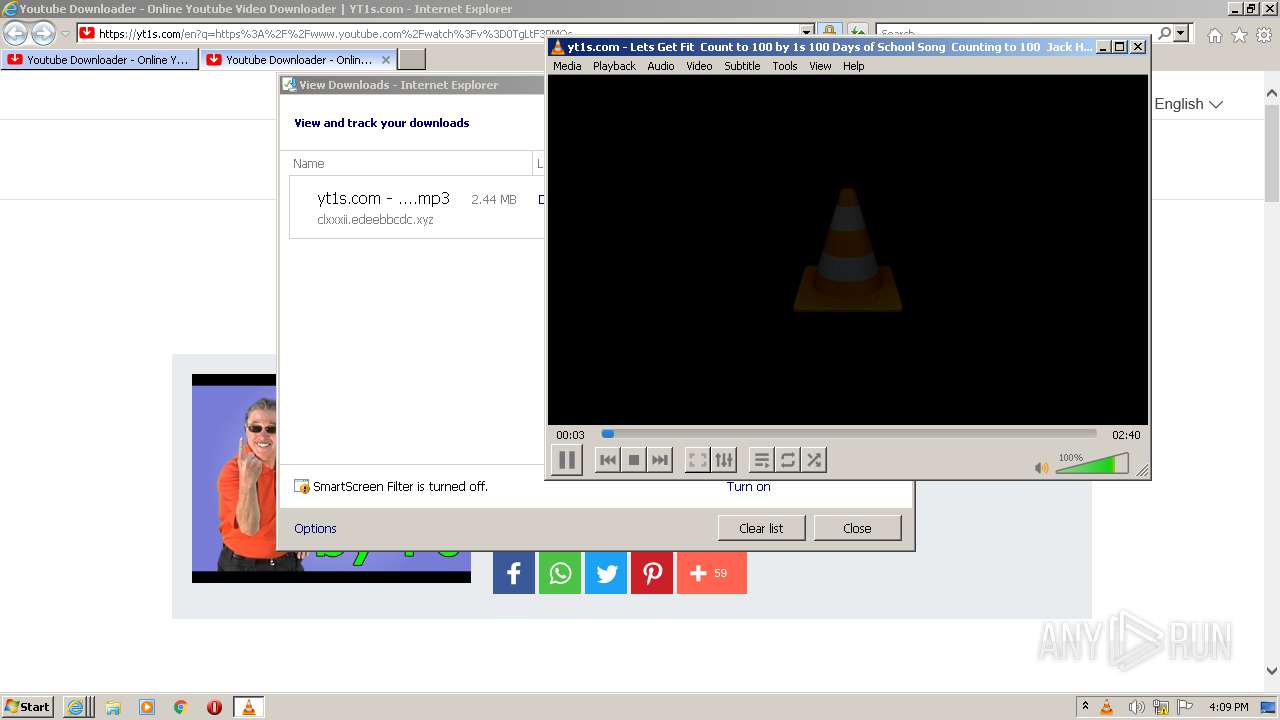Click VLC total time 02:40
The height and width of the screenshot is (720, 1280).
[x=1126, y=435]
